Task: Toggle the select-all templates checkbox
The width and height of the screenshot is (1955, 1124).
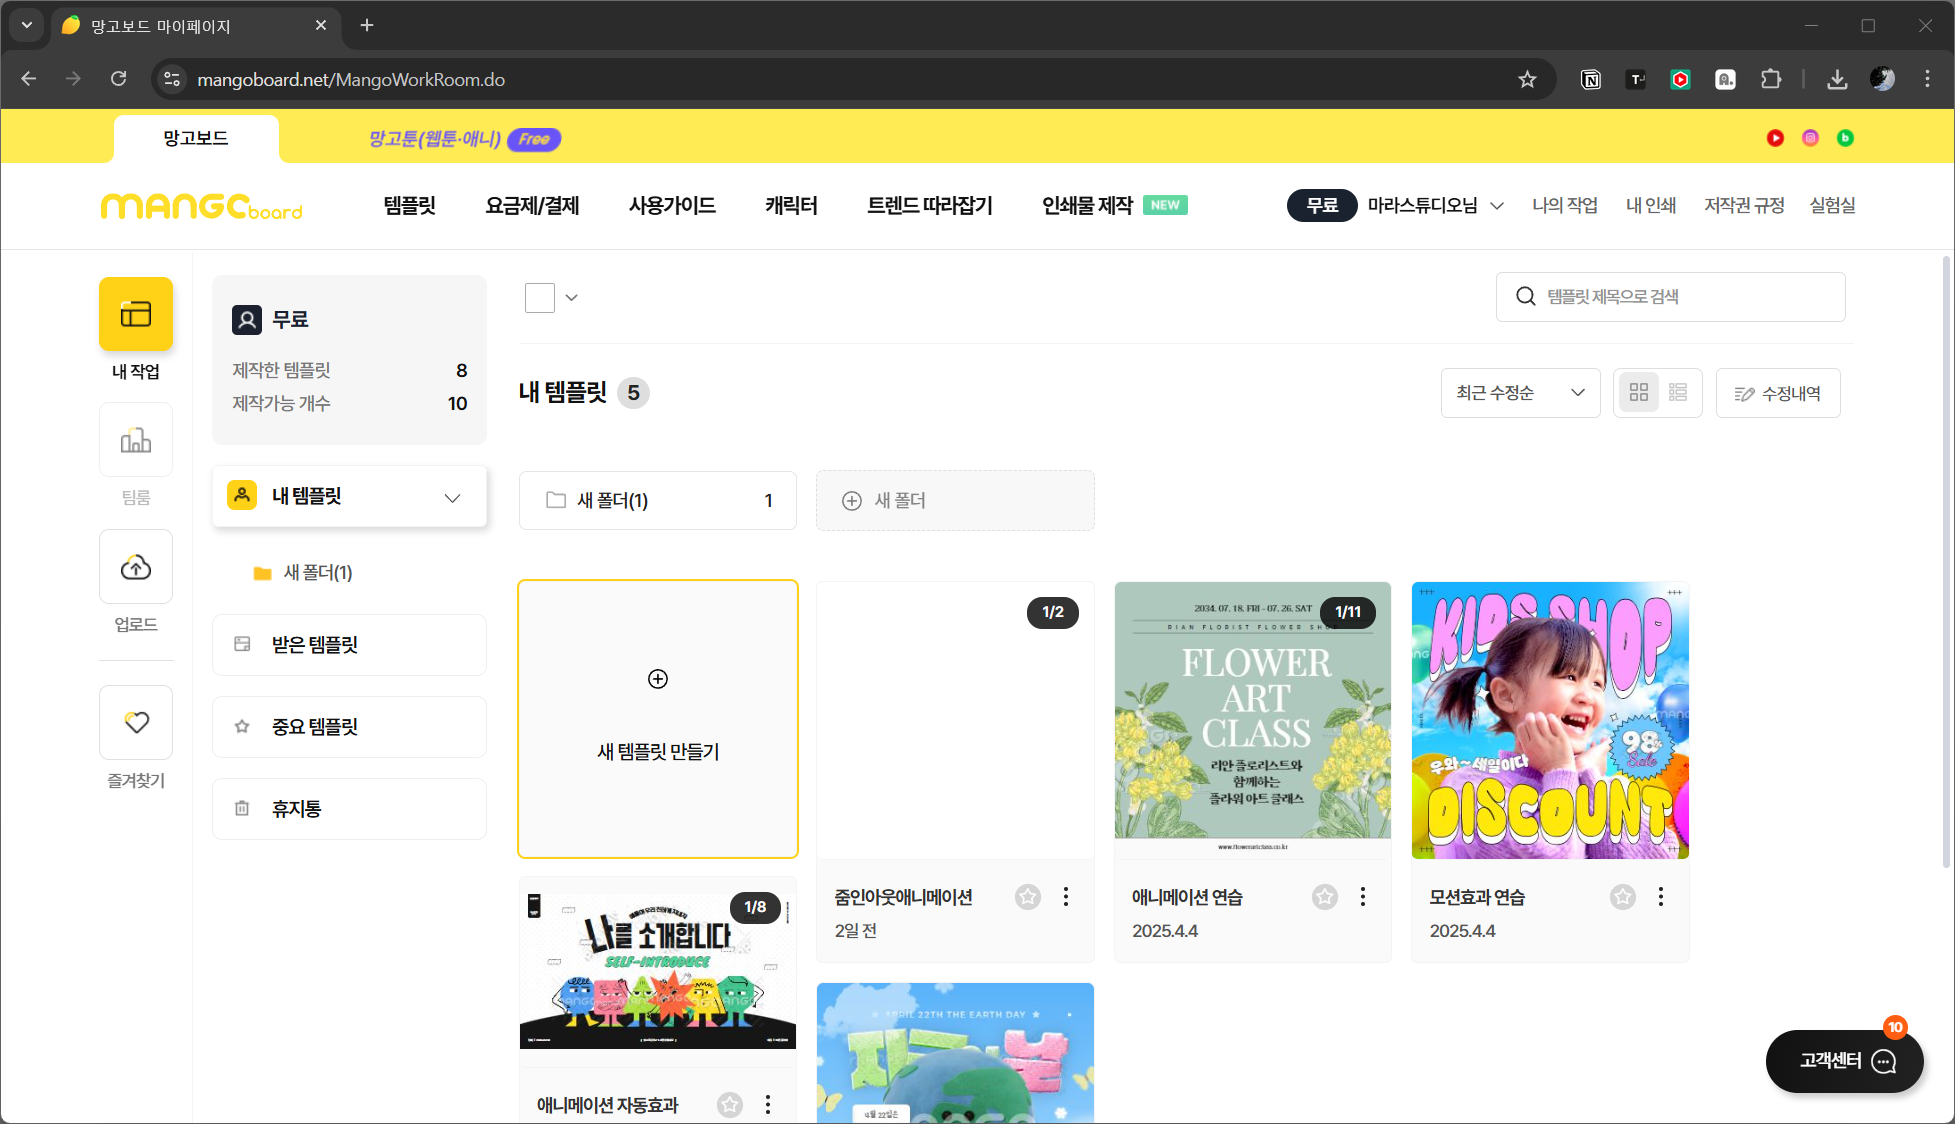Action: click(x=540, y=298)
